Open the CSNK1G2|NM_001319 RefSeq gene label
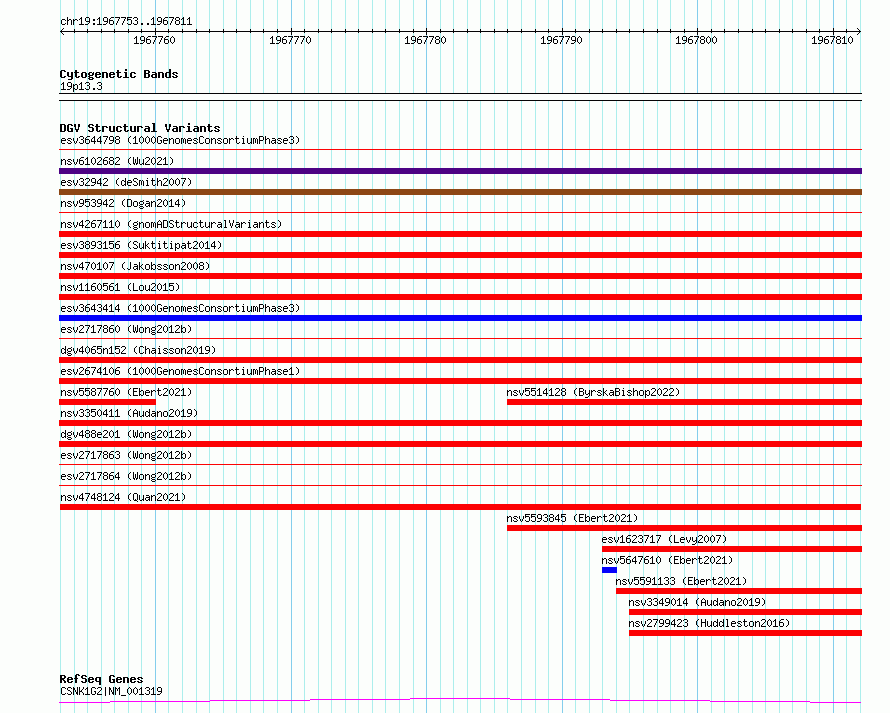This screenshot has width=890, height=713. tap(111, 691)
